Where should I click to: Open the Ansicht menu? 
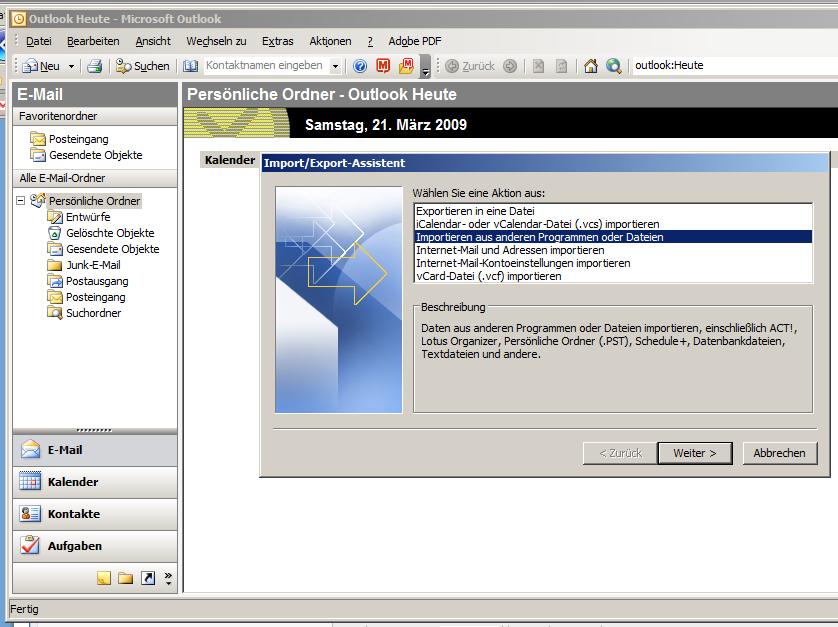[x=153, y=41]
